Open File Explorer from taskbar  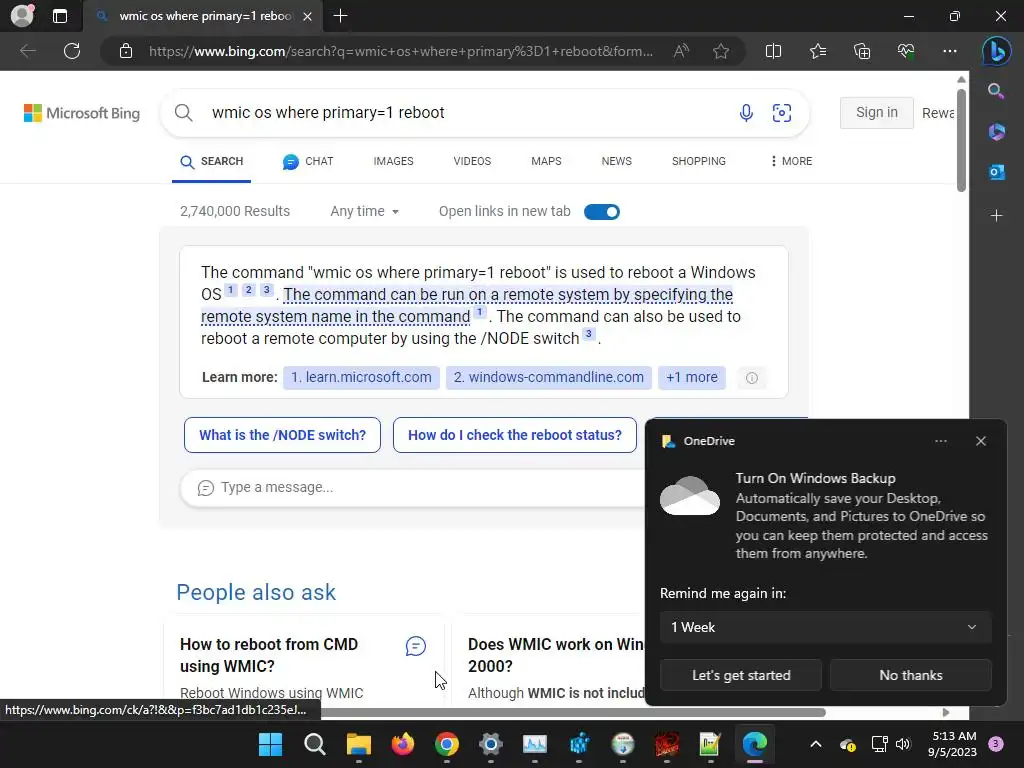click(x=359, y=744)
